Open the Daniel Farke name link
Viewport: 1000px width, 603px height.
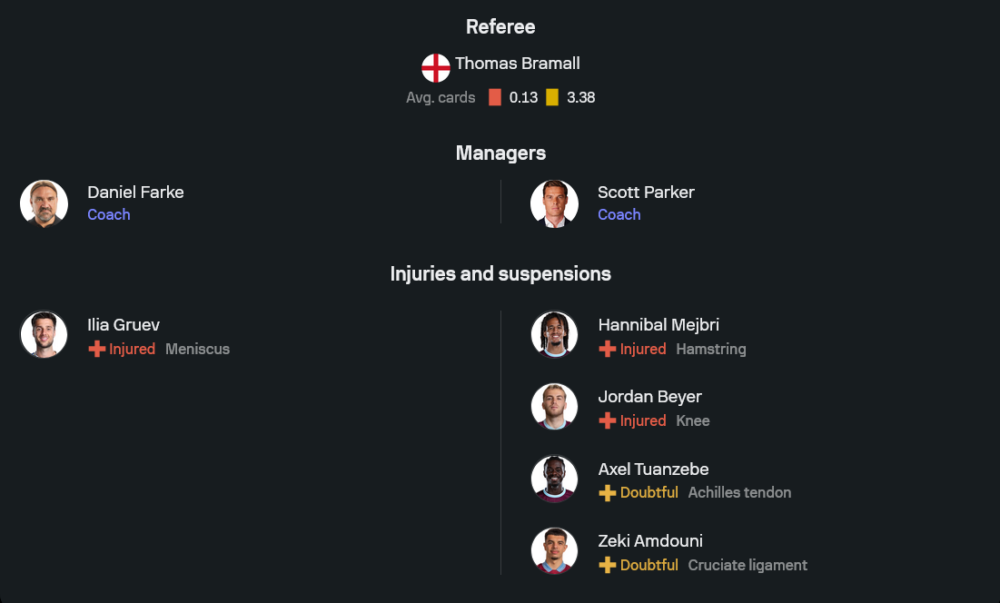point(135,192)
